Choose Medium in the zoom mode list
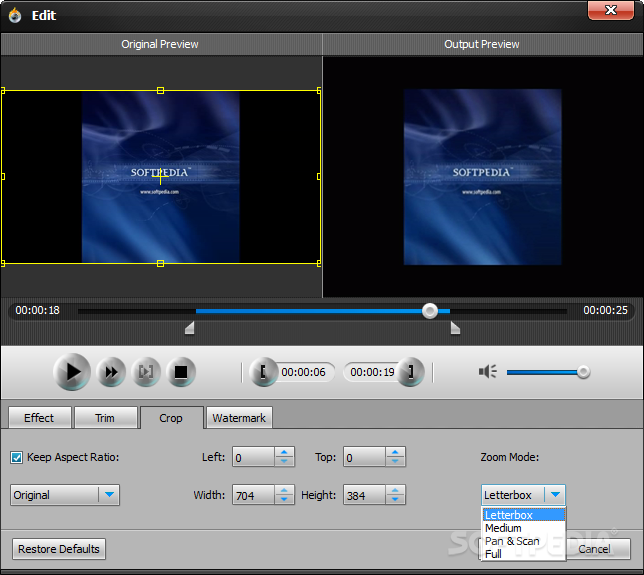The image size is (644, 575). 524,528
